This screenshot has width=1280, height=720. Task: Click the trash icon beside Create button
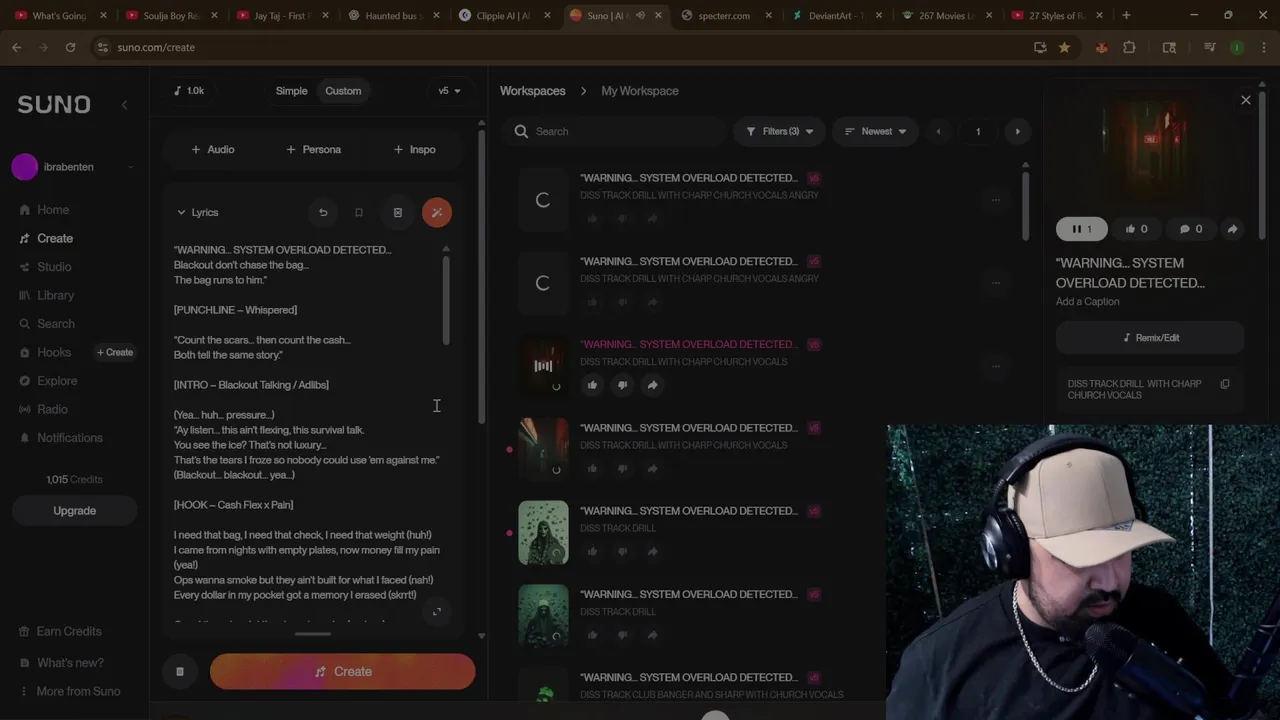(x=180, y=672)
